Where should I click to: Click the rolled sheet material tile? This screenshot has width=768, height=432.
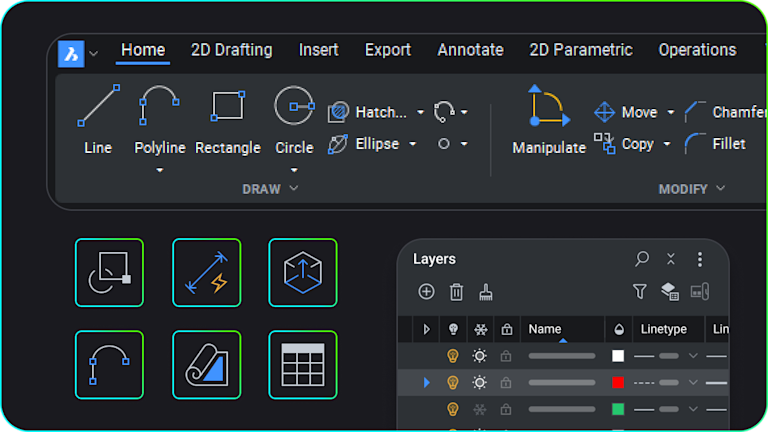pyautogui.click(x=207, y=365)
